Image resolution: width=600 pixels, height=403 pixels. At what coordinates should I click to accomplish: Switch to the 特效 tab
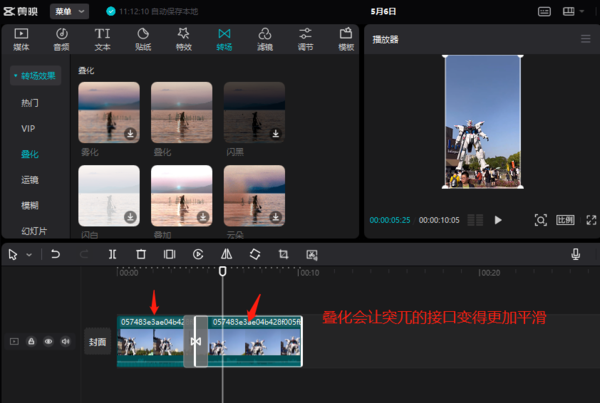[x=184, y=39]
